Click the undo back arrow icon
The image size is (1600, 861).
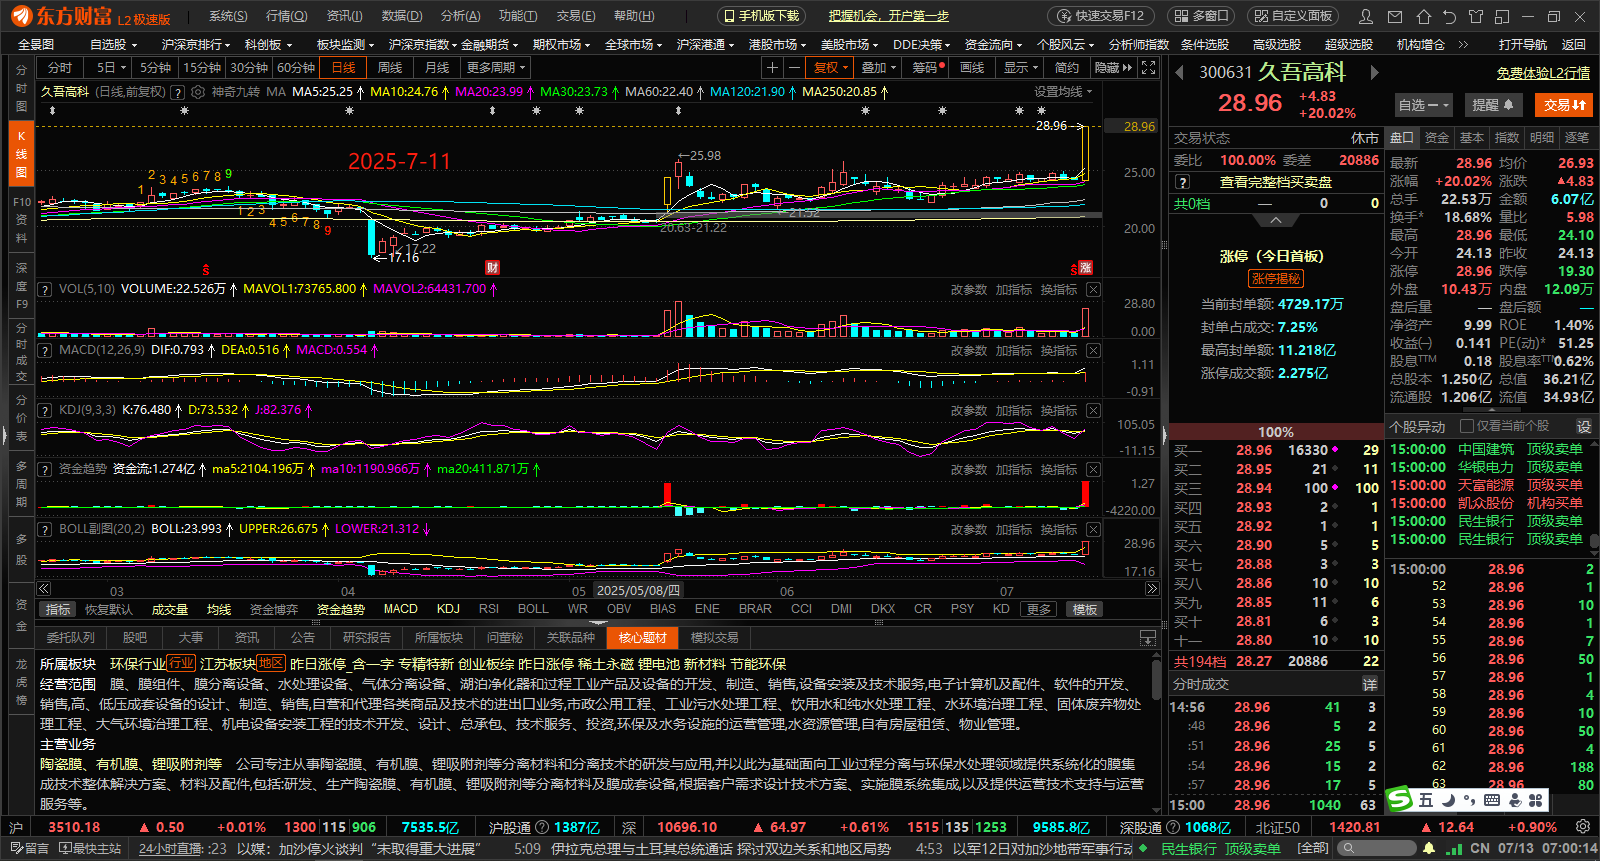tap(1449, 16)
